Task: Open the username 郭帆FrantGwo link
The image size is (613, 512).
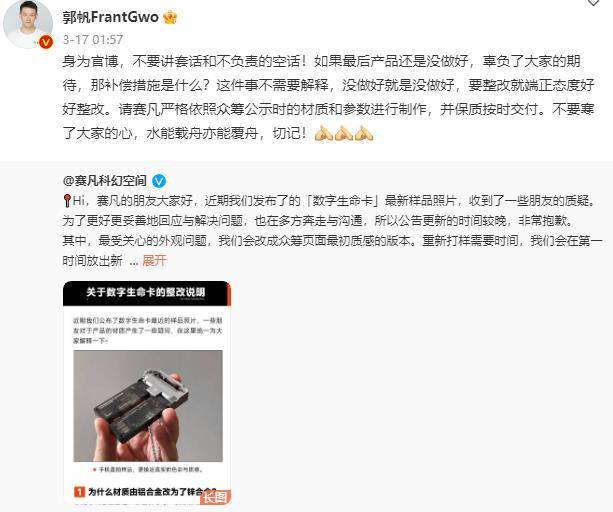Action: click(x=111, y=17)
